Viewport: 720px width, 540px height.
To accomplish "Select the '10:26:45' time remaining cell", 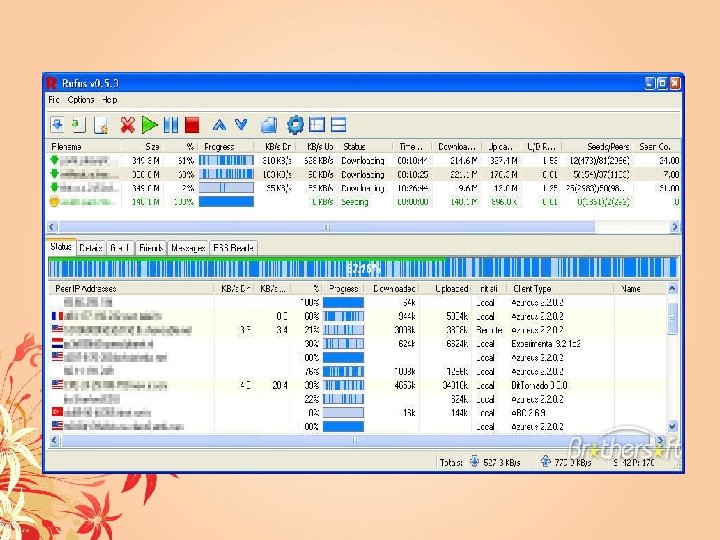I will [413, 188].
